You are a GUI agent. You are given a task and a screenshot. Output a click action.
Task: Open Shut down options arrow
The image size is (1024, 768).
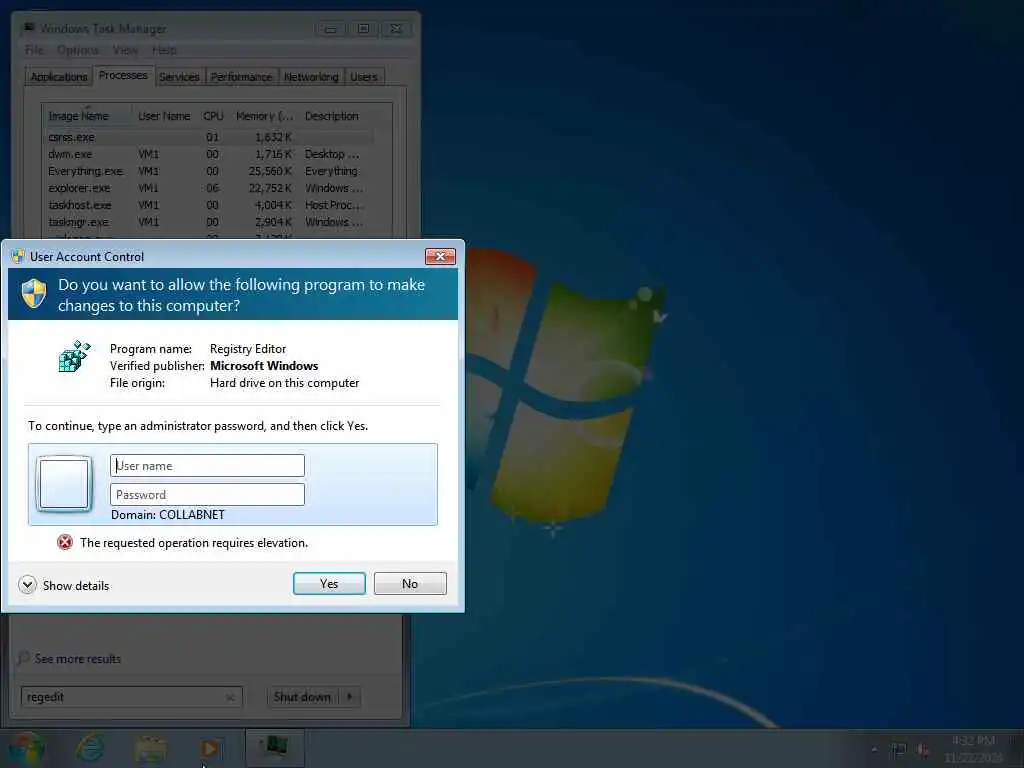(x=350, y=697)
